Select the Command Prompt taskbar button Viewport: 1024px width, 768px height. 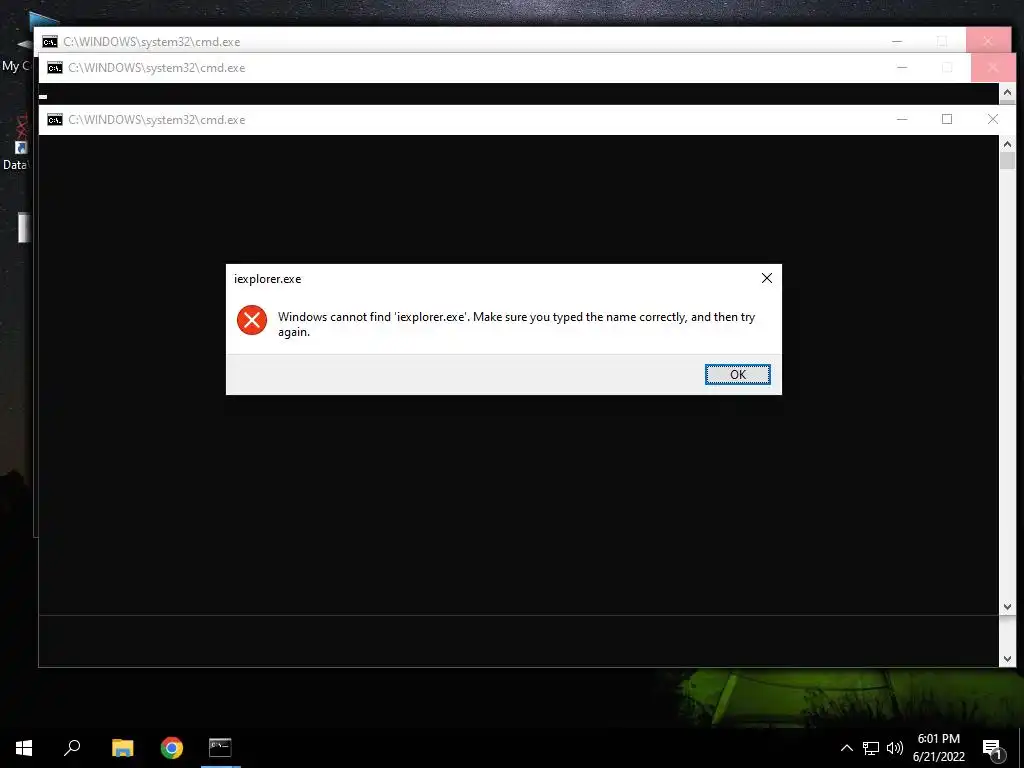[x=220, y=748]
